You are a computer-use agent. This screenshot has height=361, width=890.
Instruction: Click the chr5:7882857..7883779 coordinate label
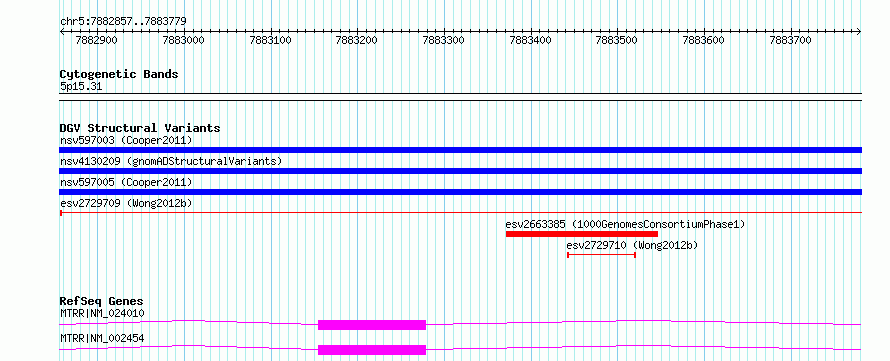tap(123, 22)
